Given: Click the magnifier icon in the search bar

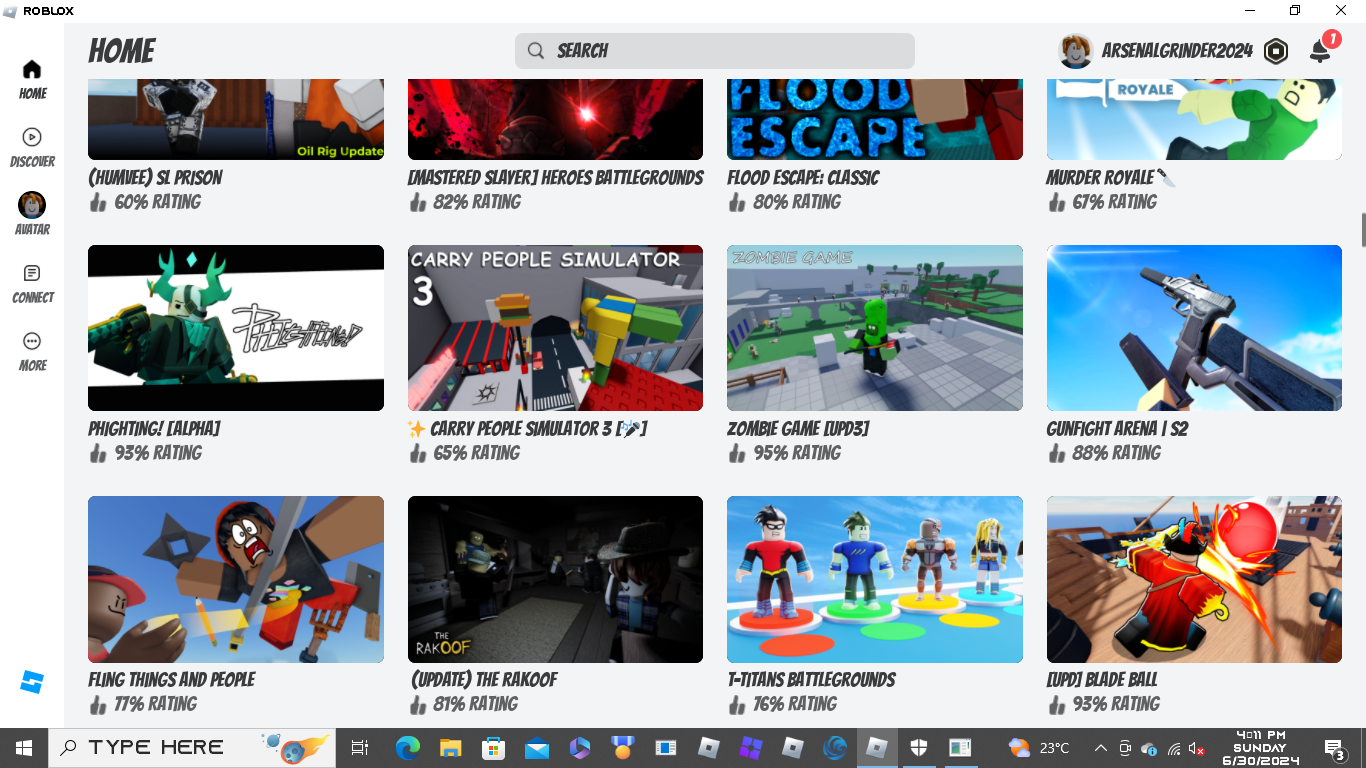Looking at the screenshot, I should coord(536,51).
